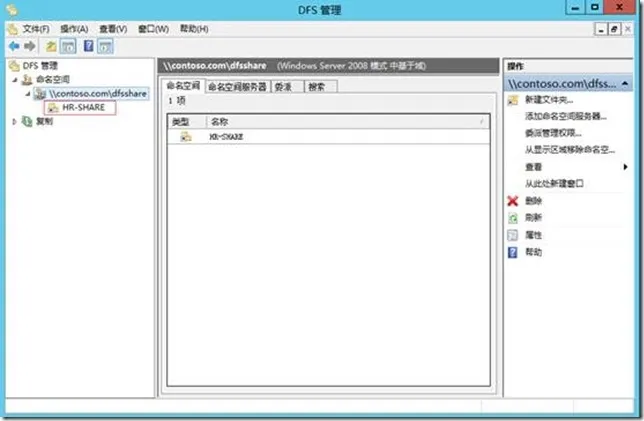Switch to the 命名空间服务器 tab
The image size is (644, 421).
(x=237, y=87)
